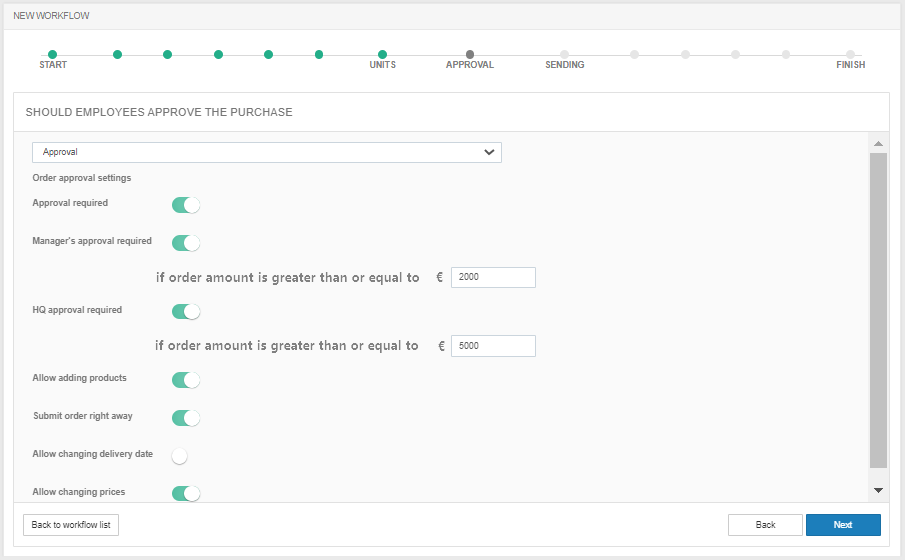Click the START step marker
The image size is (905, 560).
point(52,55)
